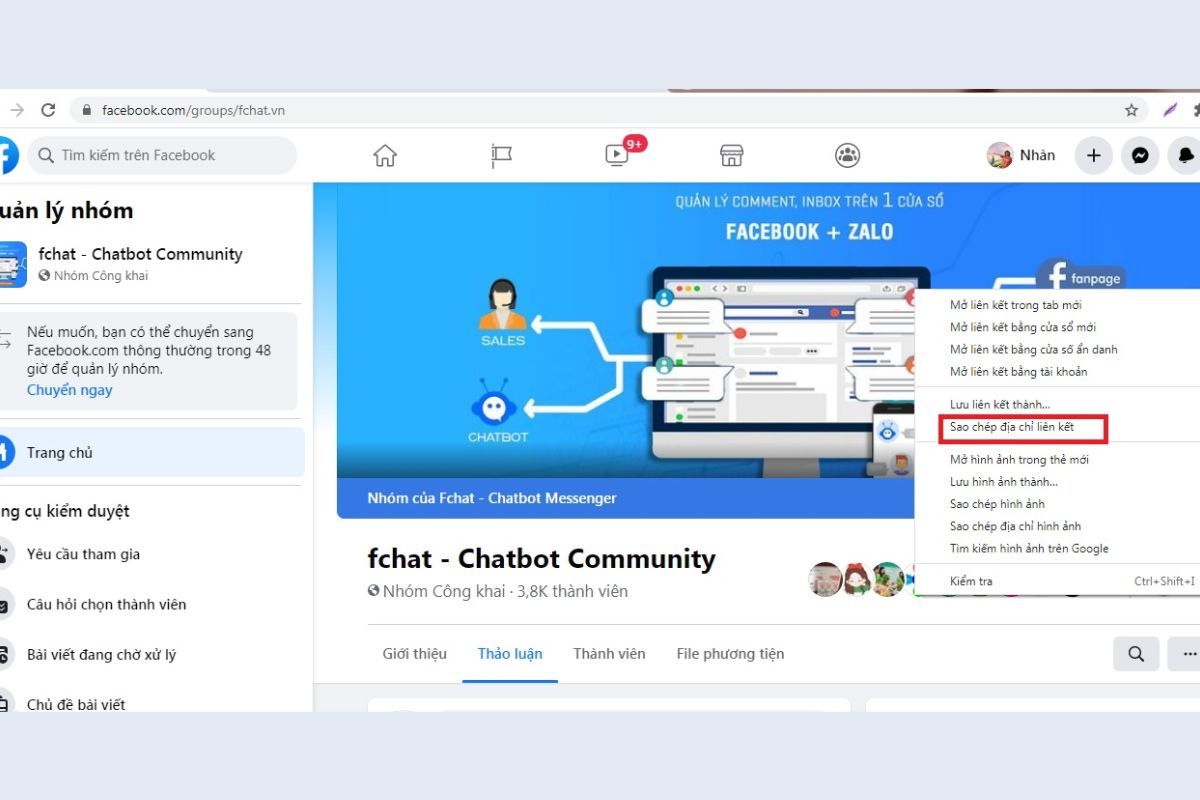Screen dimensions: 1200x800
Task: Bookmark this page with the star icon
Action: (1131, 110)
